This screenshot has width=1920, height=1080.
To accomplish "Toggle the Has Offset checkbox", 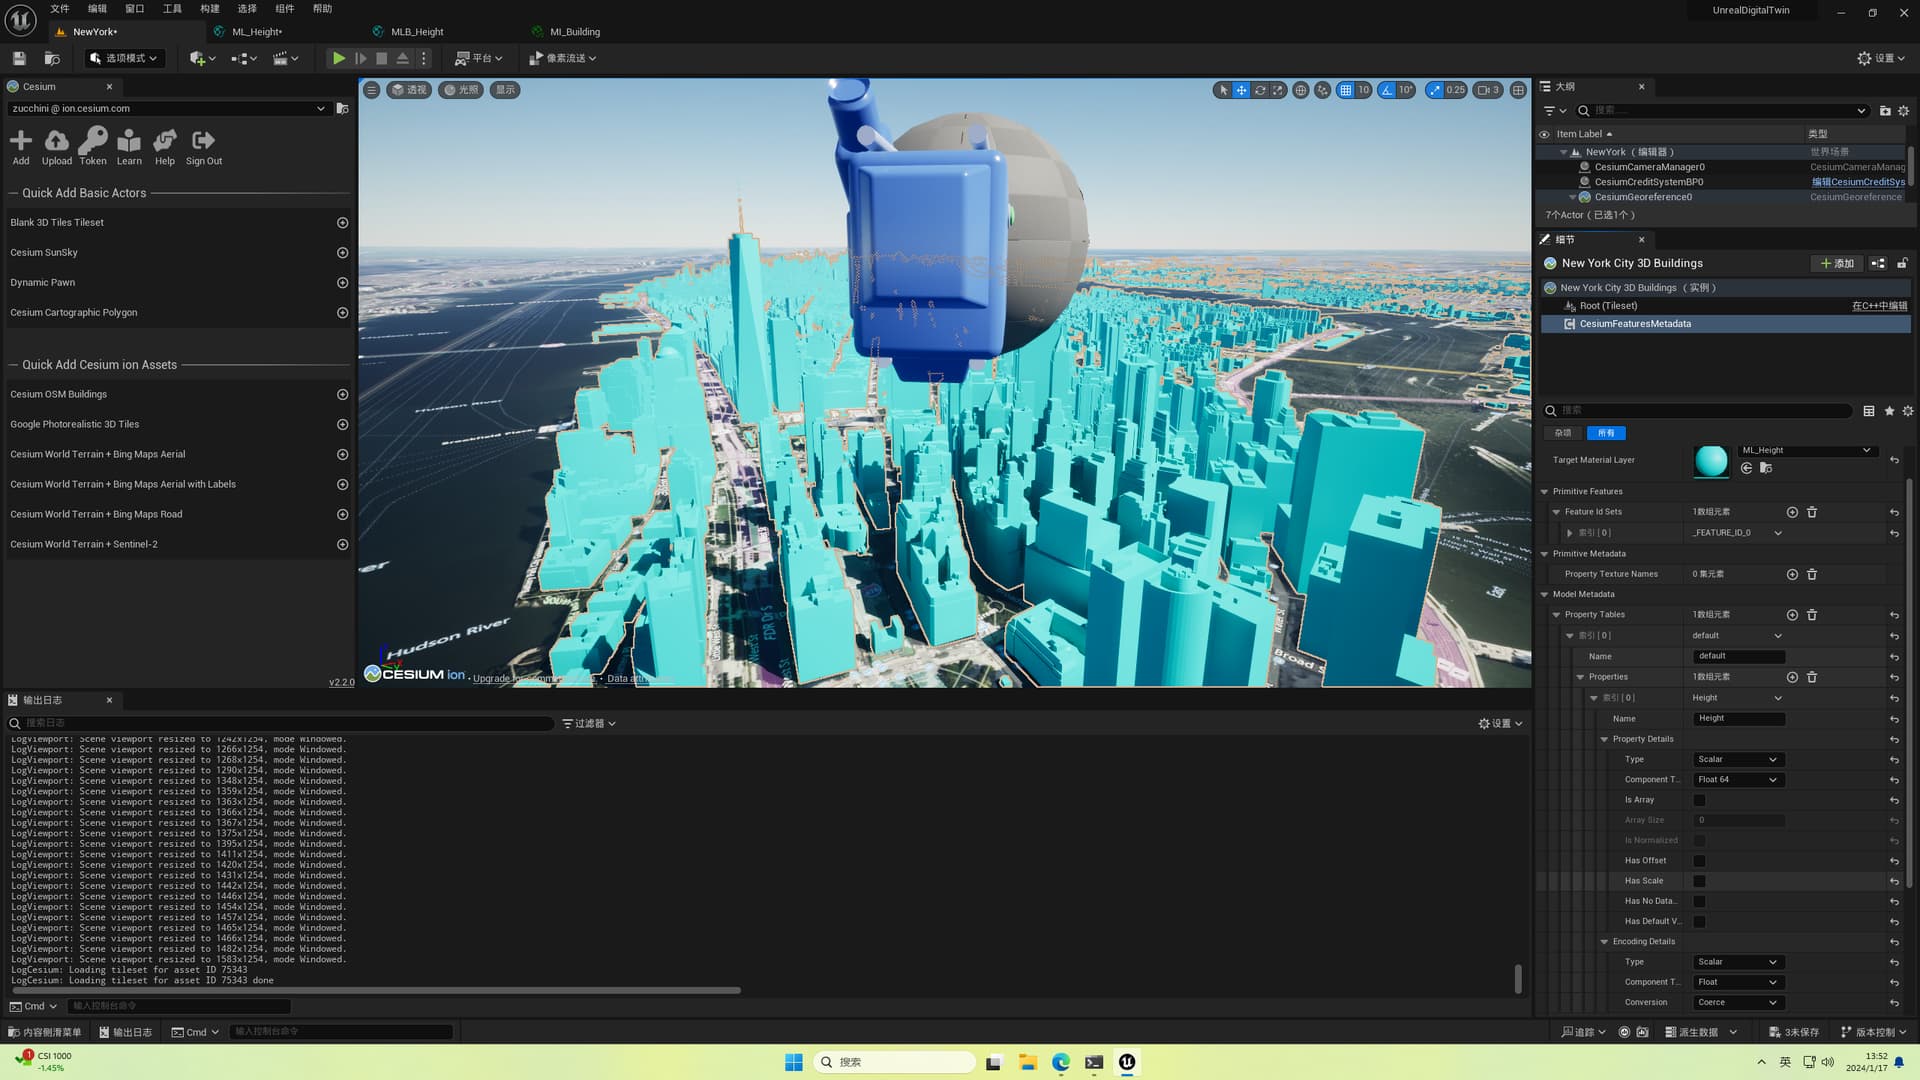I will click(1699, 861).
